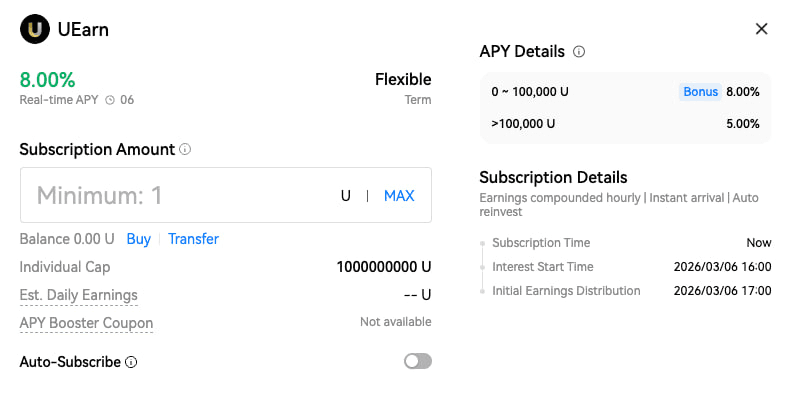The width and height of the screenshot is (790, 404).
Task: Click the Individual Cap label
Action: 65,267
